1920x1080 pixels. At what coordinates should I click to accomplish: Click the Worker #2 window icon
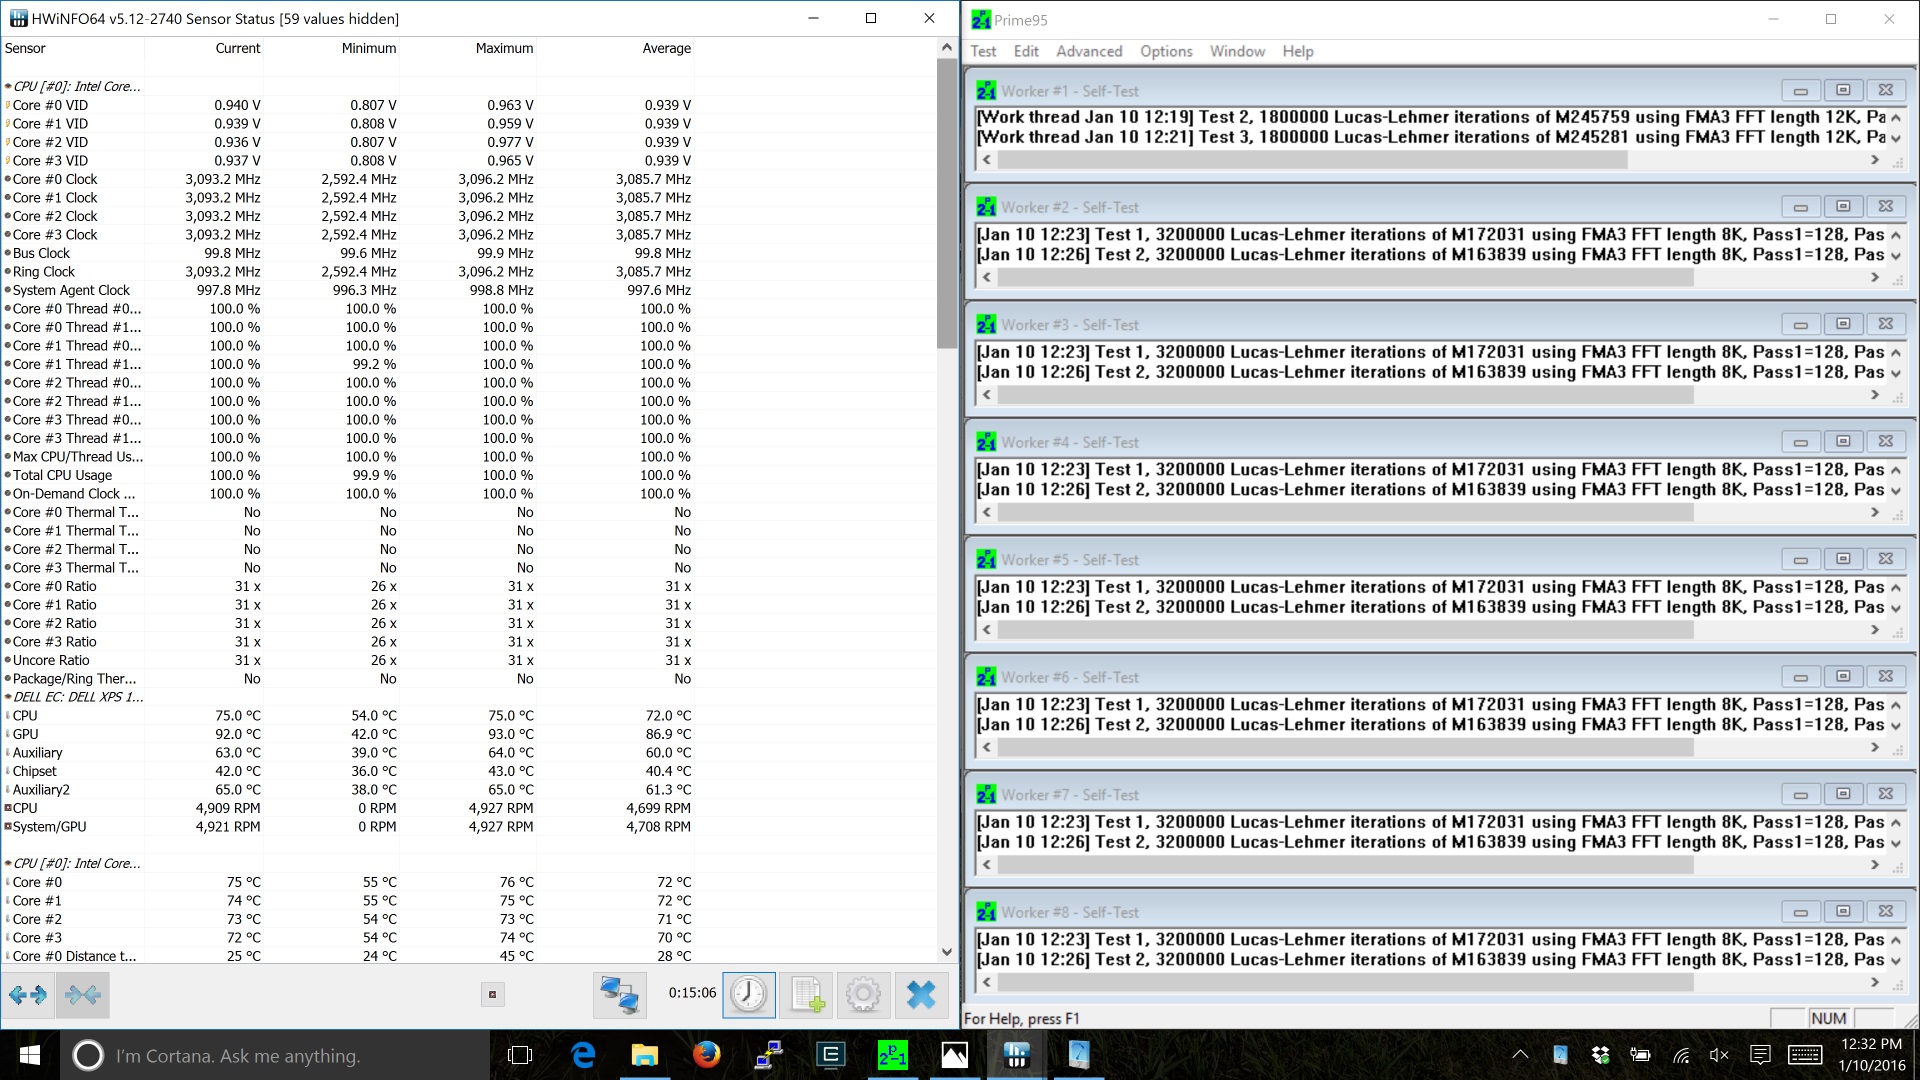tap(986, 207)
